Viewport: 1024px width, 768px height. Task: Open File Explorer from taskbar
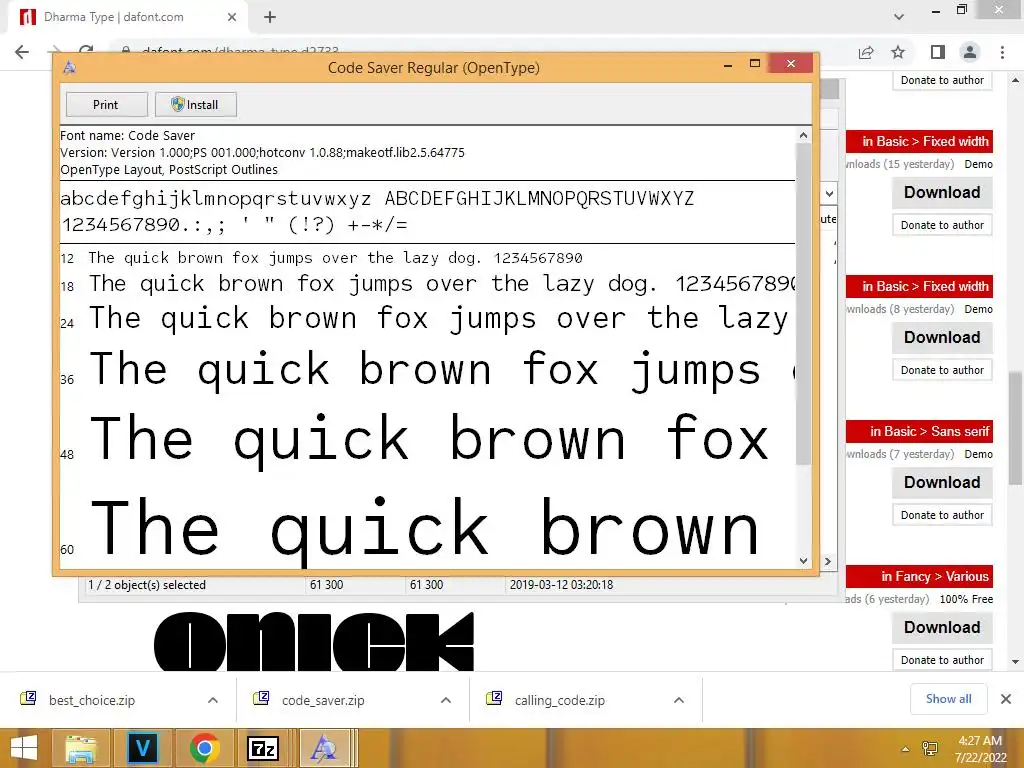point(80,748)
